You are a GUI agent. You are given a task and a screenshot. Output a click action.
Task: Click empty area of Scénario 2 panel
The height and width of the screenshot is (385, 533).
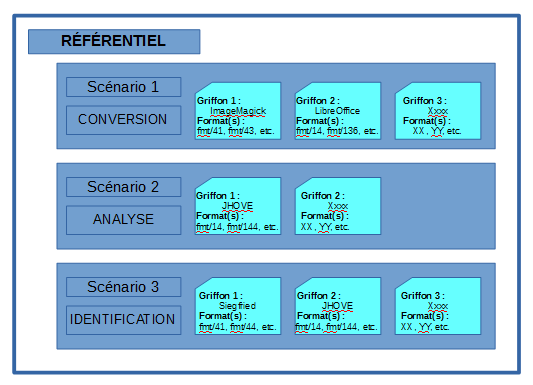point(438,206)
